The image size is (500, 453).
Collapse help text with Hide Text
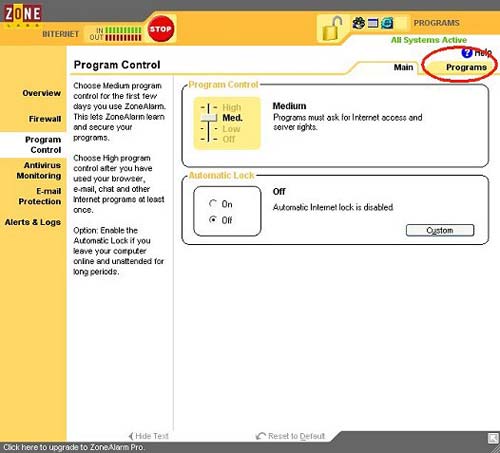tap(149, 436)
